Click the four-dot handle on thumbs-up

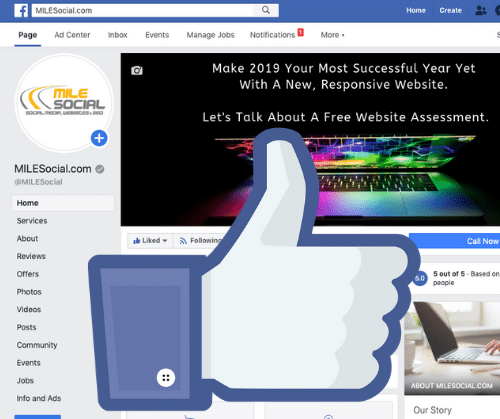(x=166, y=378)
